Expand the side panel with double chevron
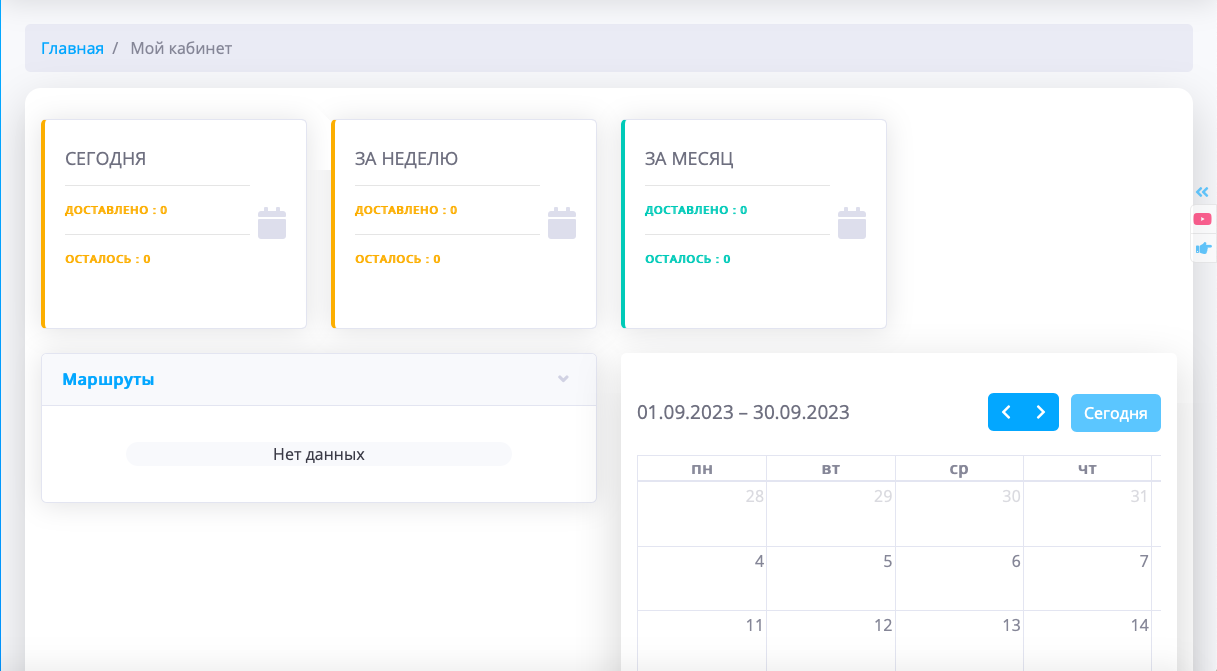This screenshot has height=671, width=1217. coord(1202,192)
